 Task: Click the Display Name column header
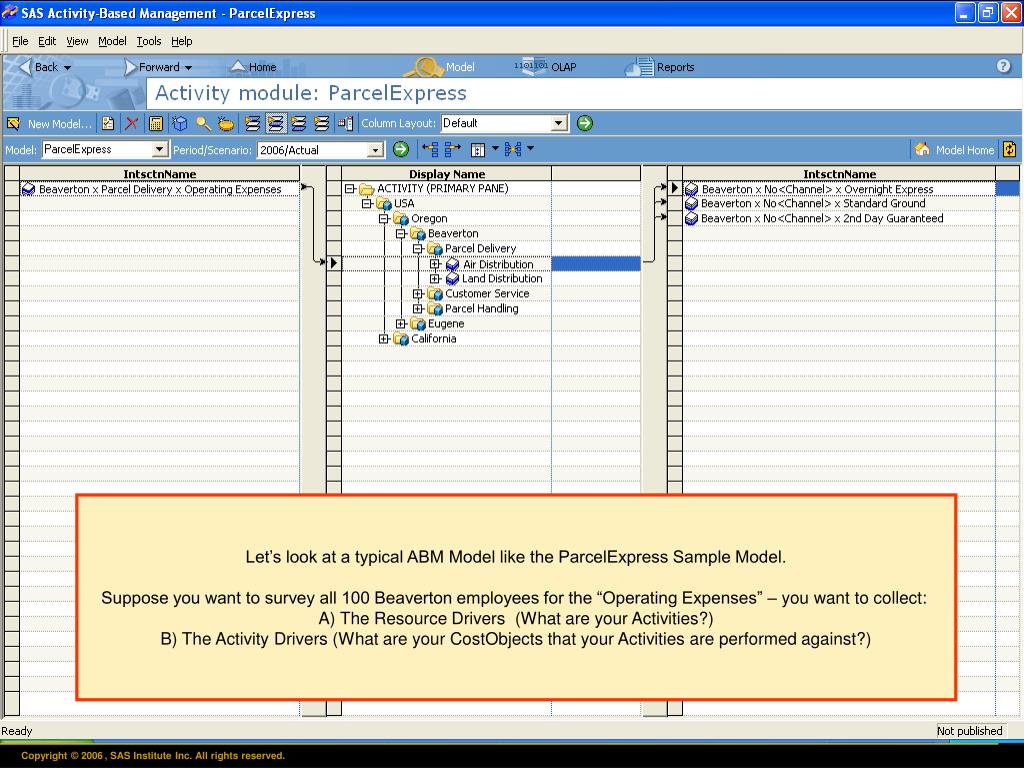pos(447,174)
